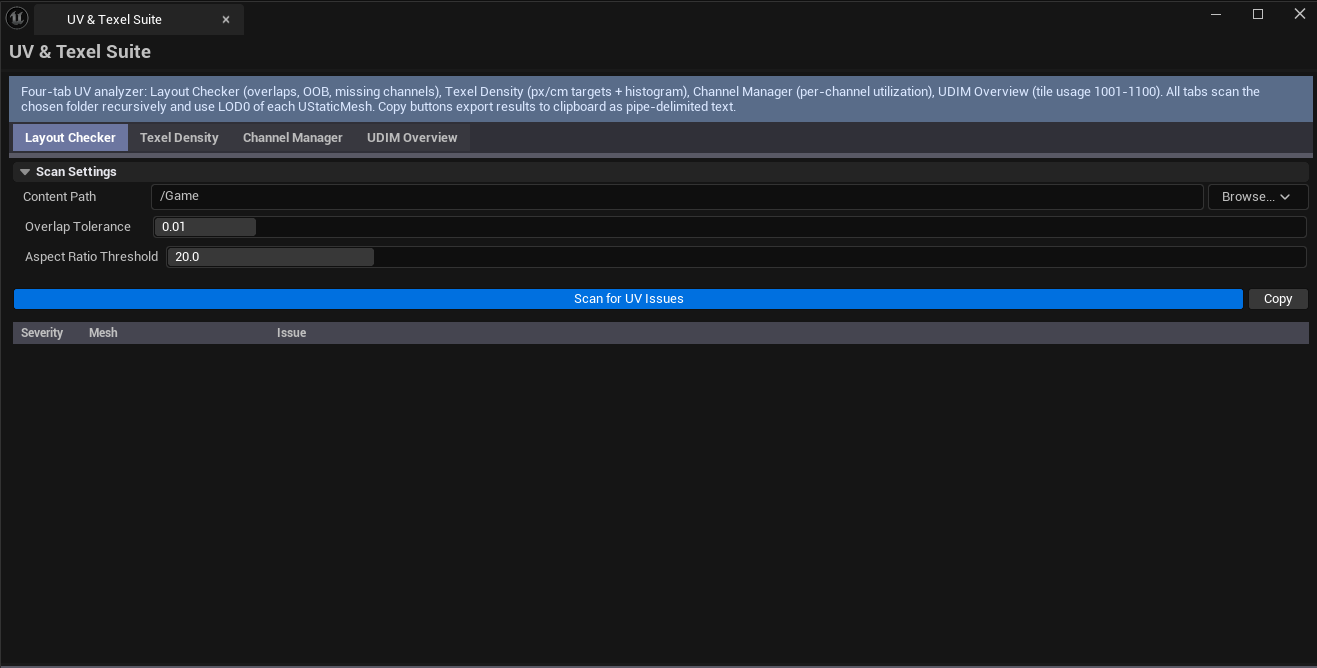Screen dimensions: 1317x668
Task: Sort by the Issue column header
Action: pos(291,333)
